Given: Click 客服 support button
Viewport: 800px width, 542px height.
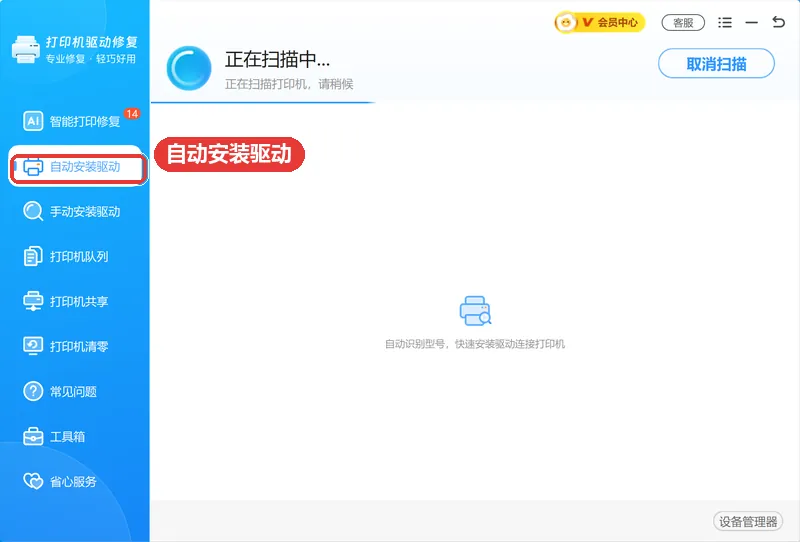Looking at the screenshot, I should (x=683, y=22).
